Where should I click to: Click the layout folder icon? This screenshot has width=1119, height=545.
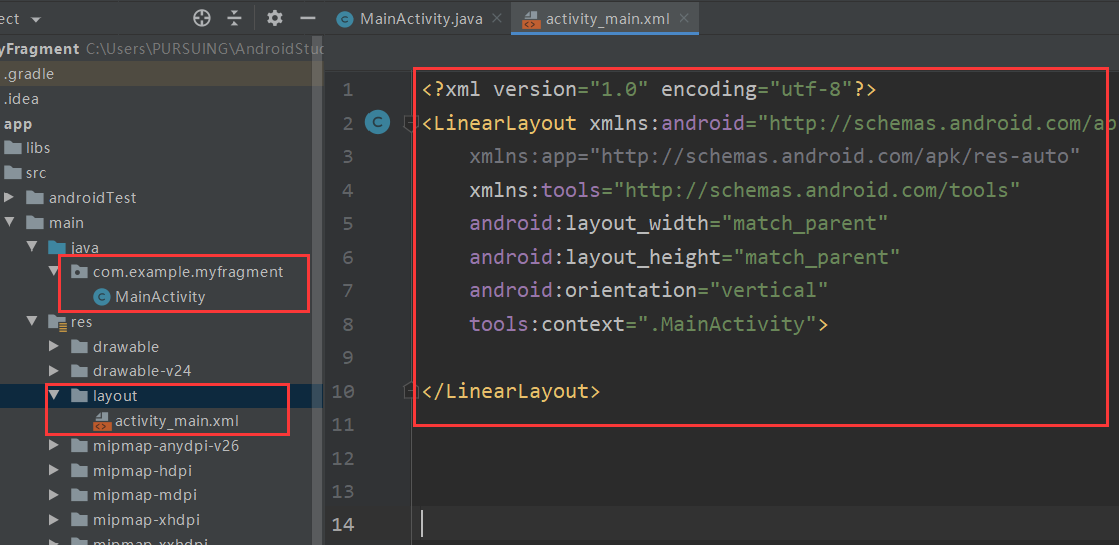[79, 396]
